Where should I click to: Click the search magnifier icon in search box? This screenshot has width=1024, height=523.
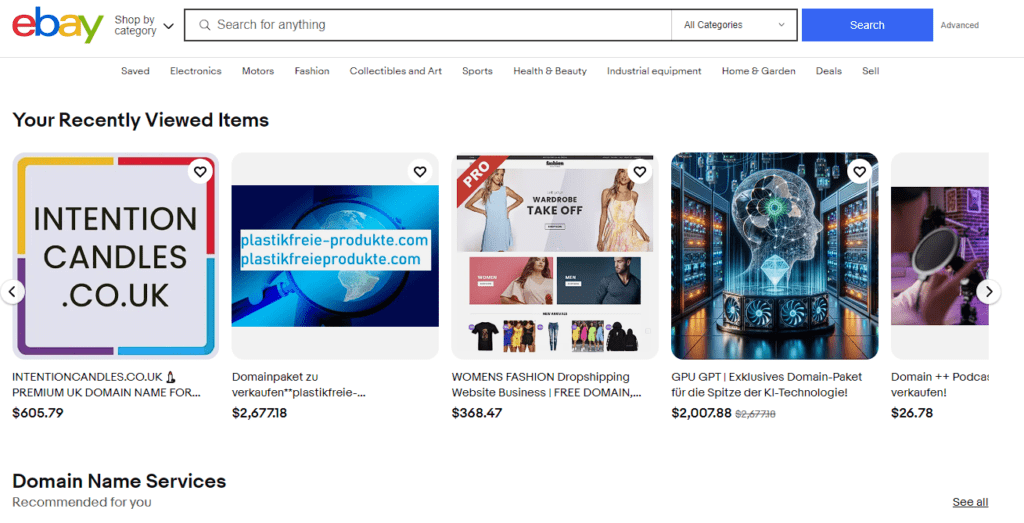tap(205, 25)
